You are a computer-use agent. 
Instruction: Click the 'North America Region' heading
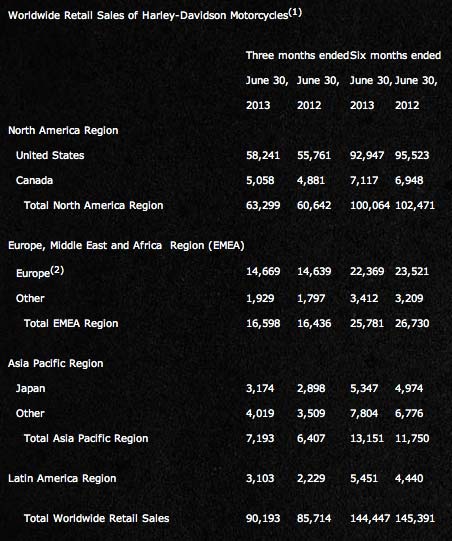coord(63,130)
